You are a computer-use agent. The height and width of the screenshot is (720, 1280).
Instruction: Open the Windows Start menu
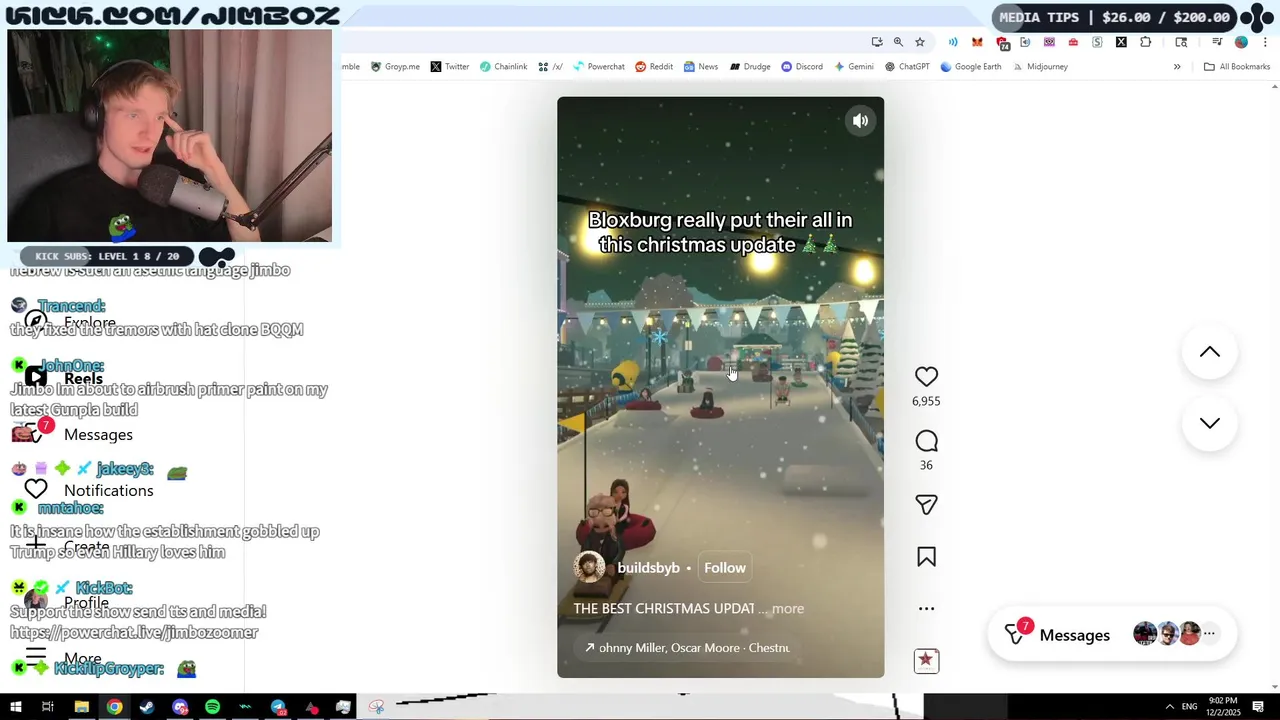pos(15,707)
